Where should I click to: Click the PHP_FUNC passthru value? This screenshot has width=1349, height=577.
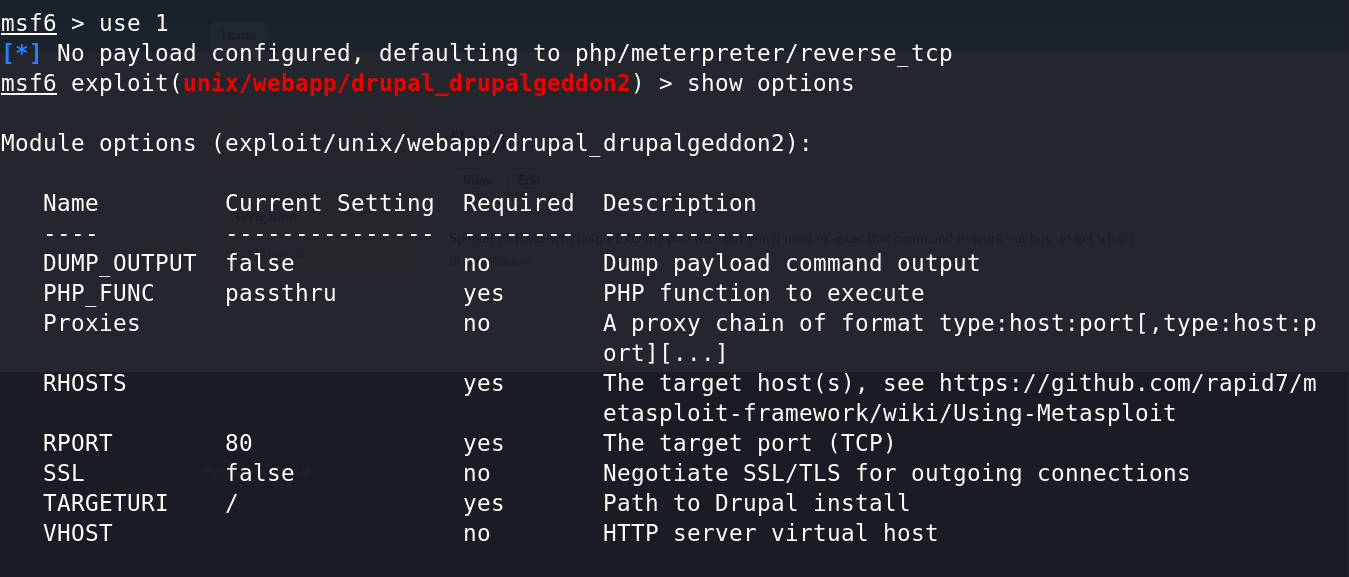281,293
